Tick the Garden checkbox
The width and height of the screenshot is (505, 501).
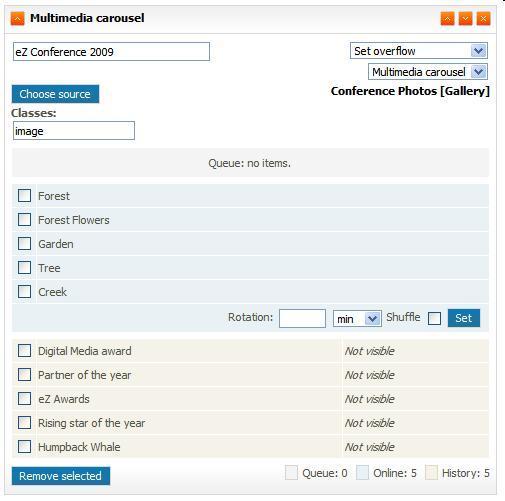coord(24,244)
